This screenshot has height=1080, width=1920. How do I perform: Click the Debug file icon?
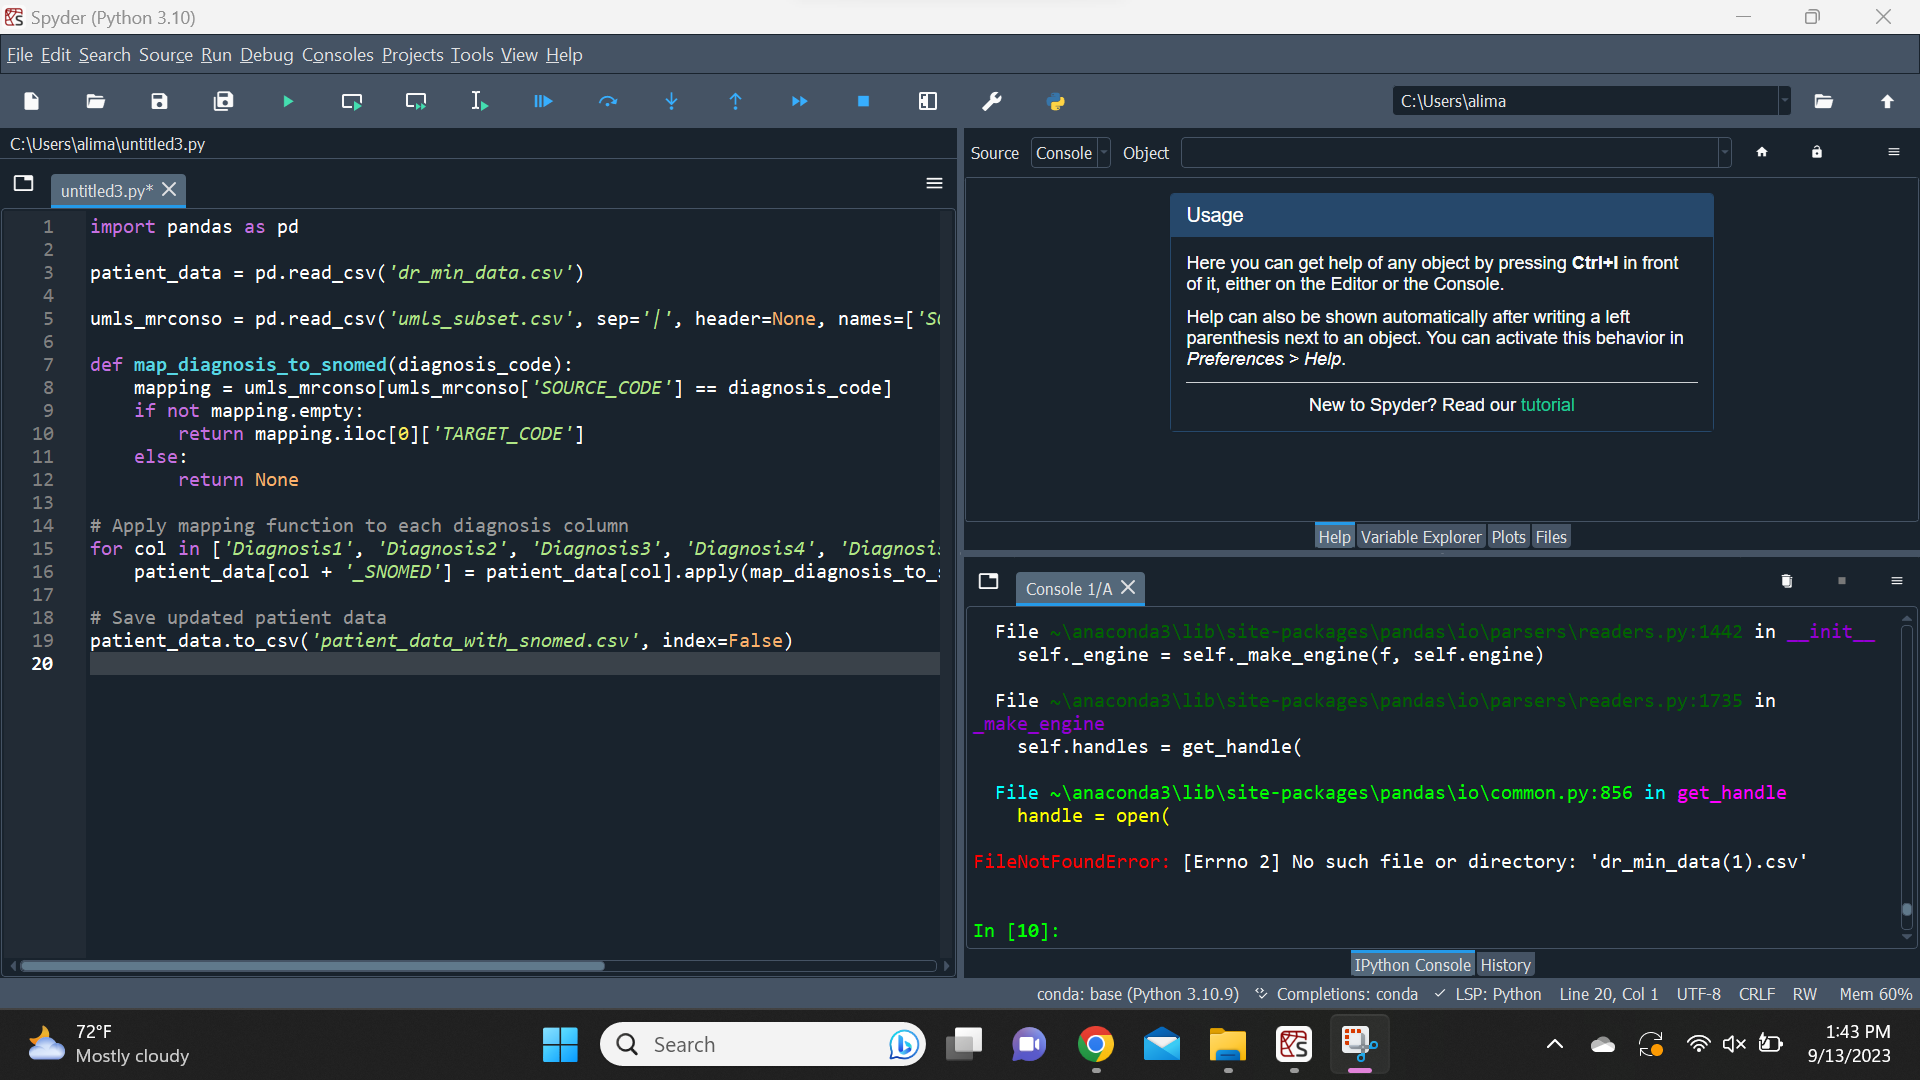[x=543, y=101]
